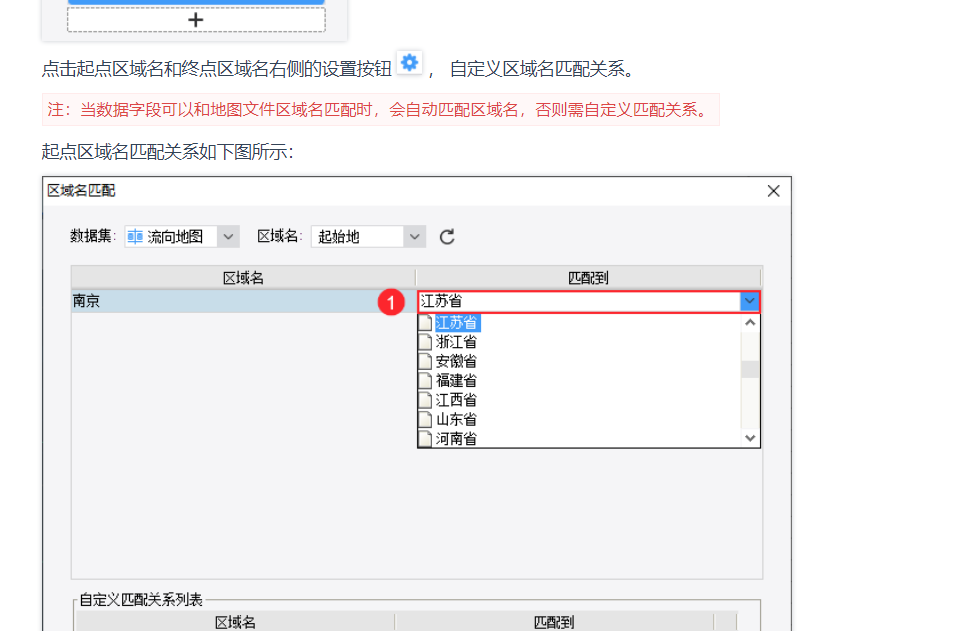Click the document icon beside 福建省
953x631 pixels.
coord(425,381)
